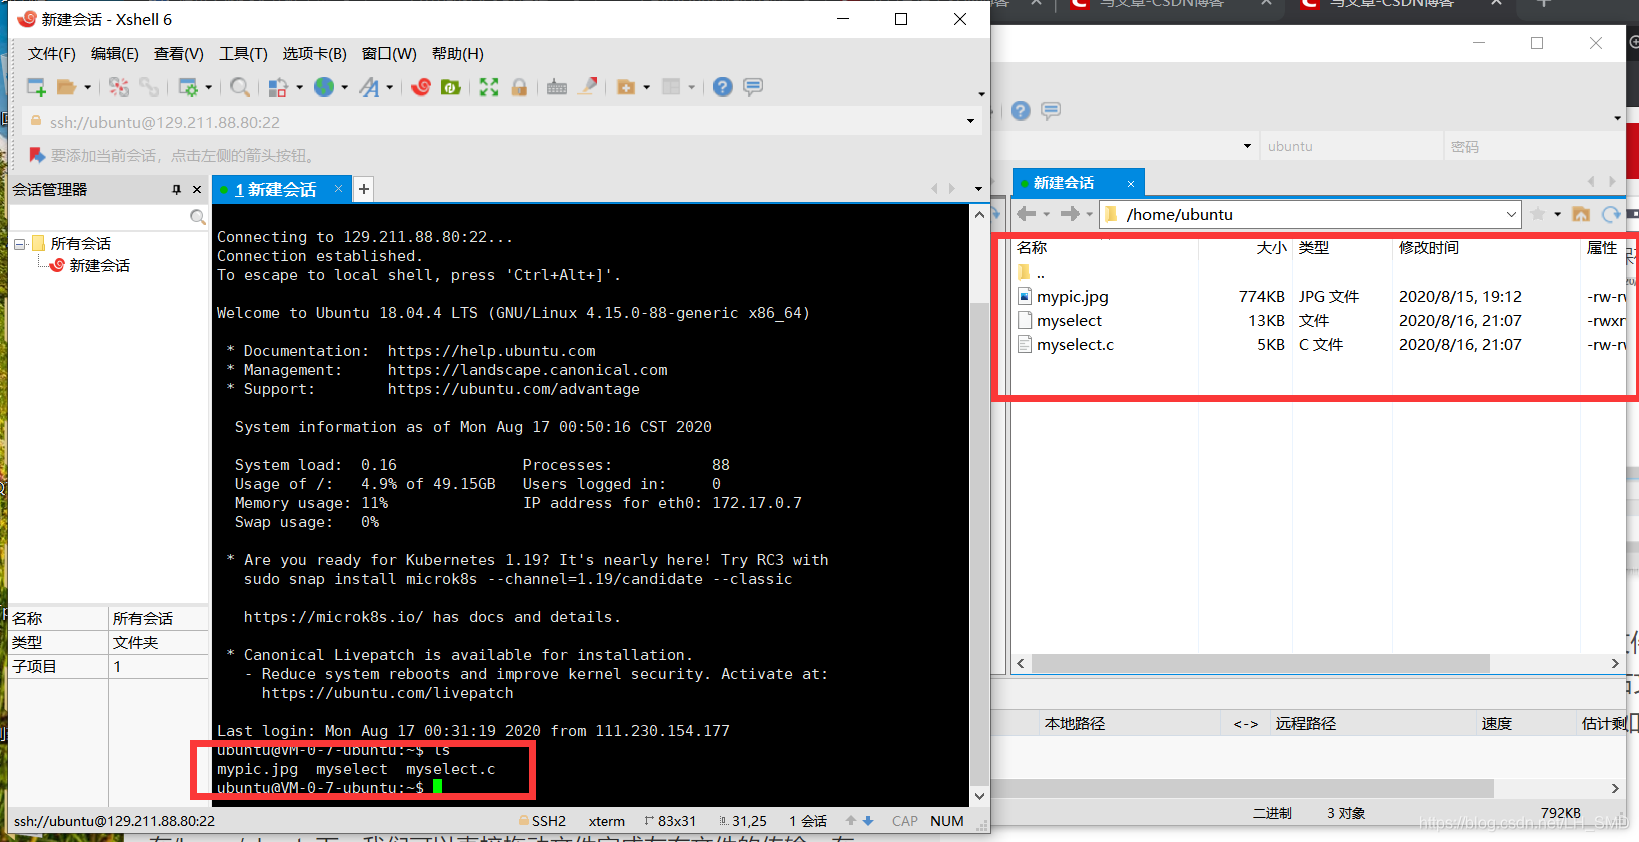Click the highlighter pen icon
1639x842 pixels.
tap(588, 87)
